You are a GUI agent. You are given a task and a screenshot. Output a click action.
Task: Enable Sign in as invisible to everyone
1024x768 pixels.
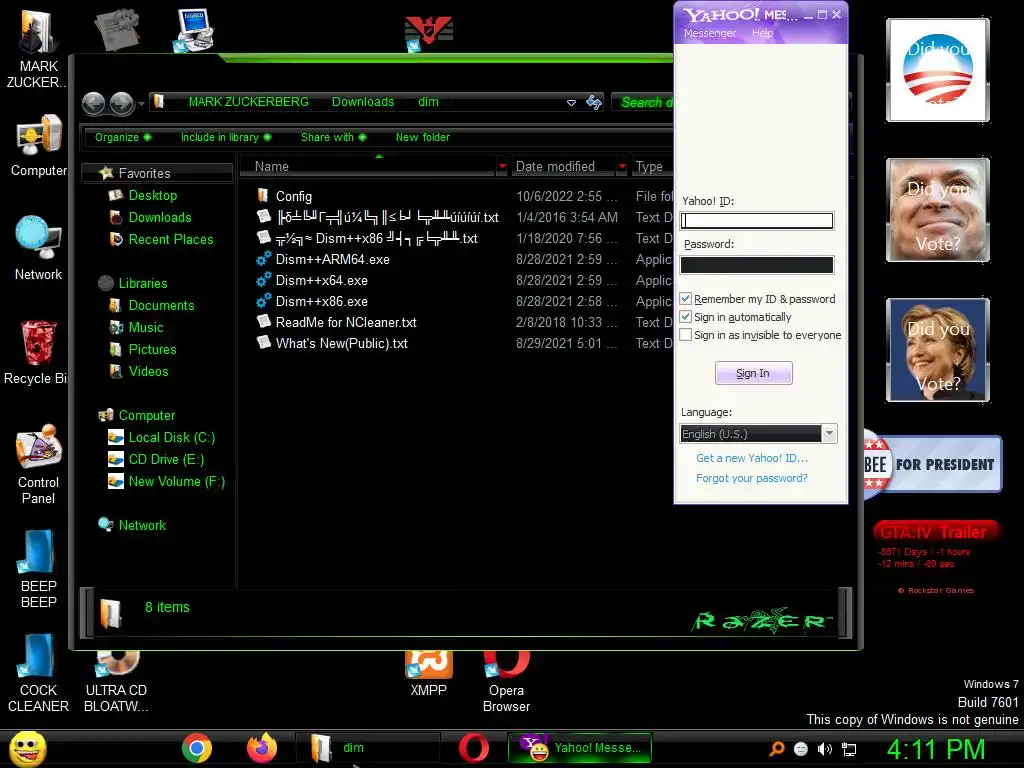point(685,335)
